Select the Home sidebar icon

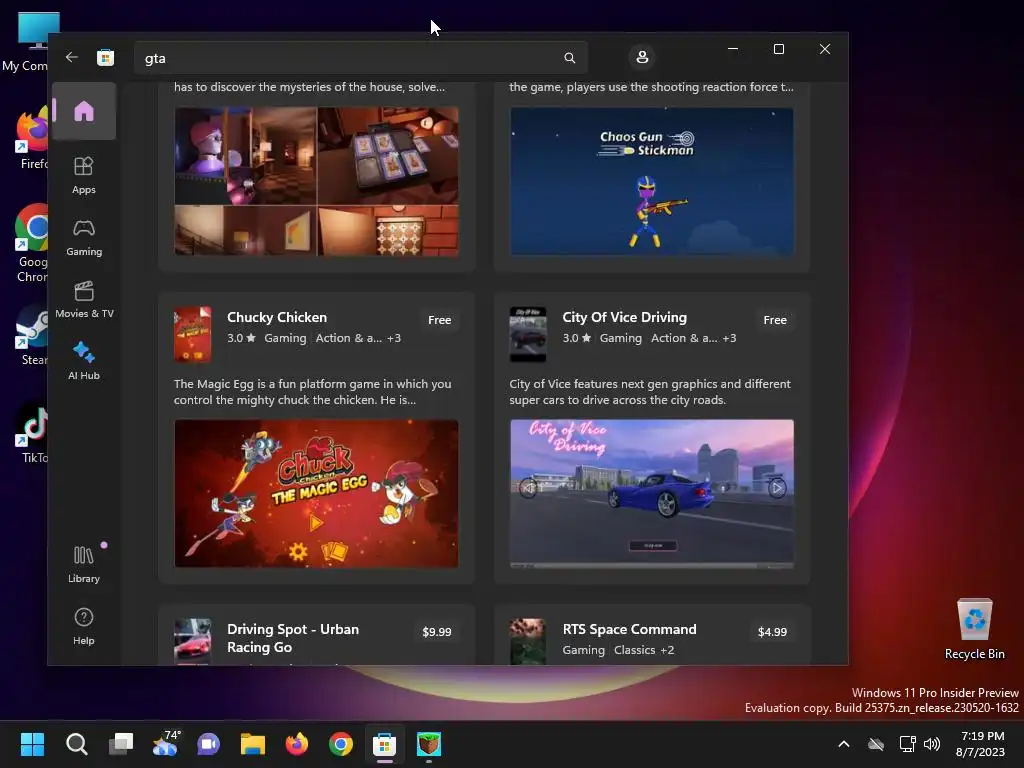[84, 111]
